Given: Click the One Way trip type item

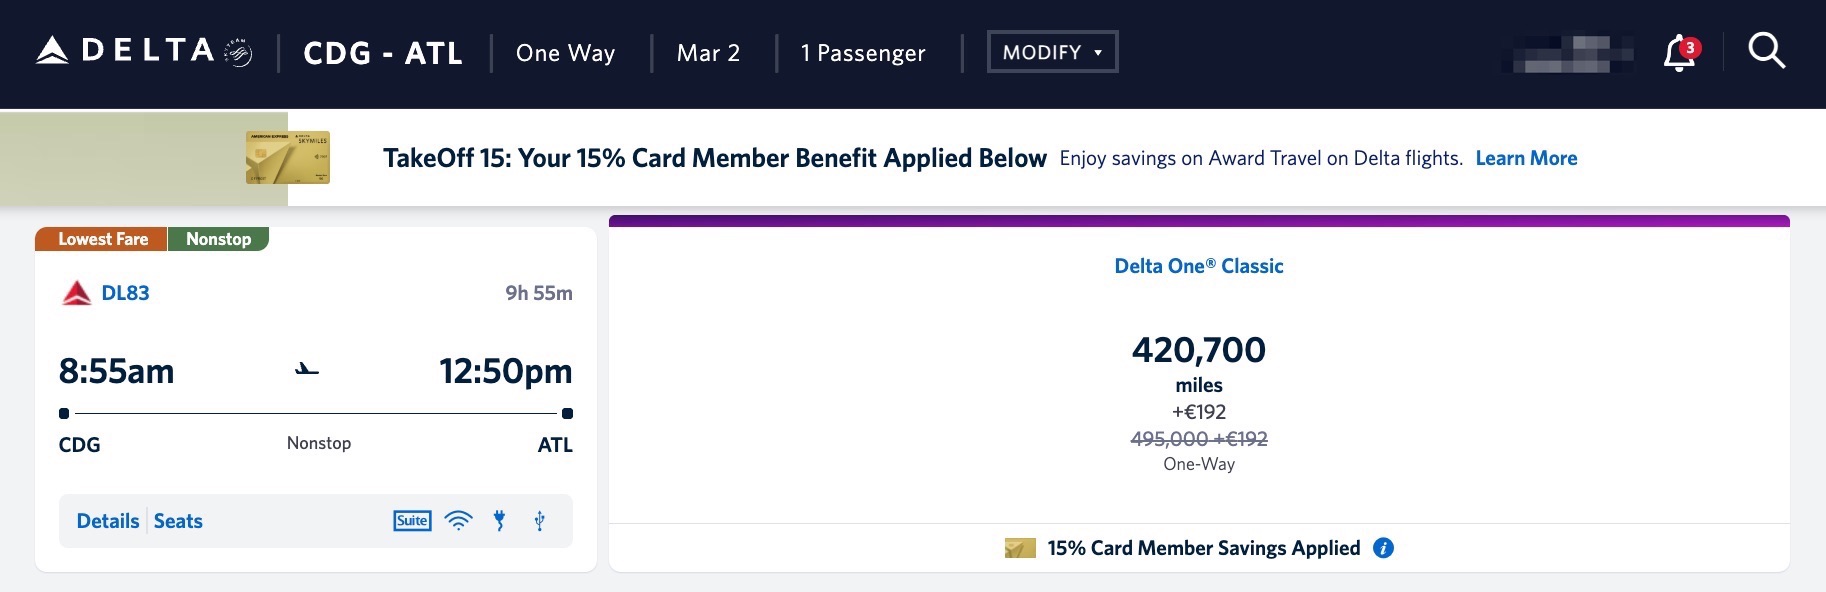Looking at the screenshot, I should tap(565, 53).
